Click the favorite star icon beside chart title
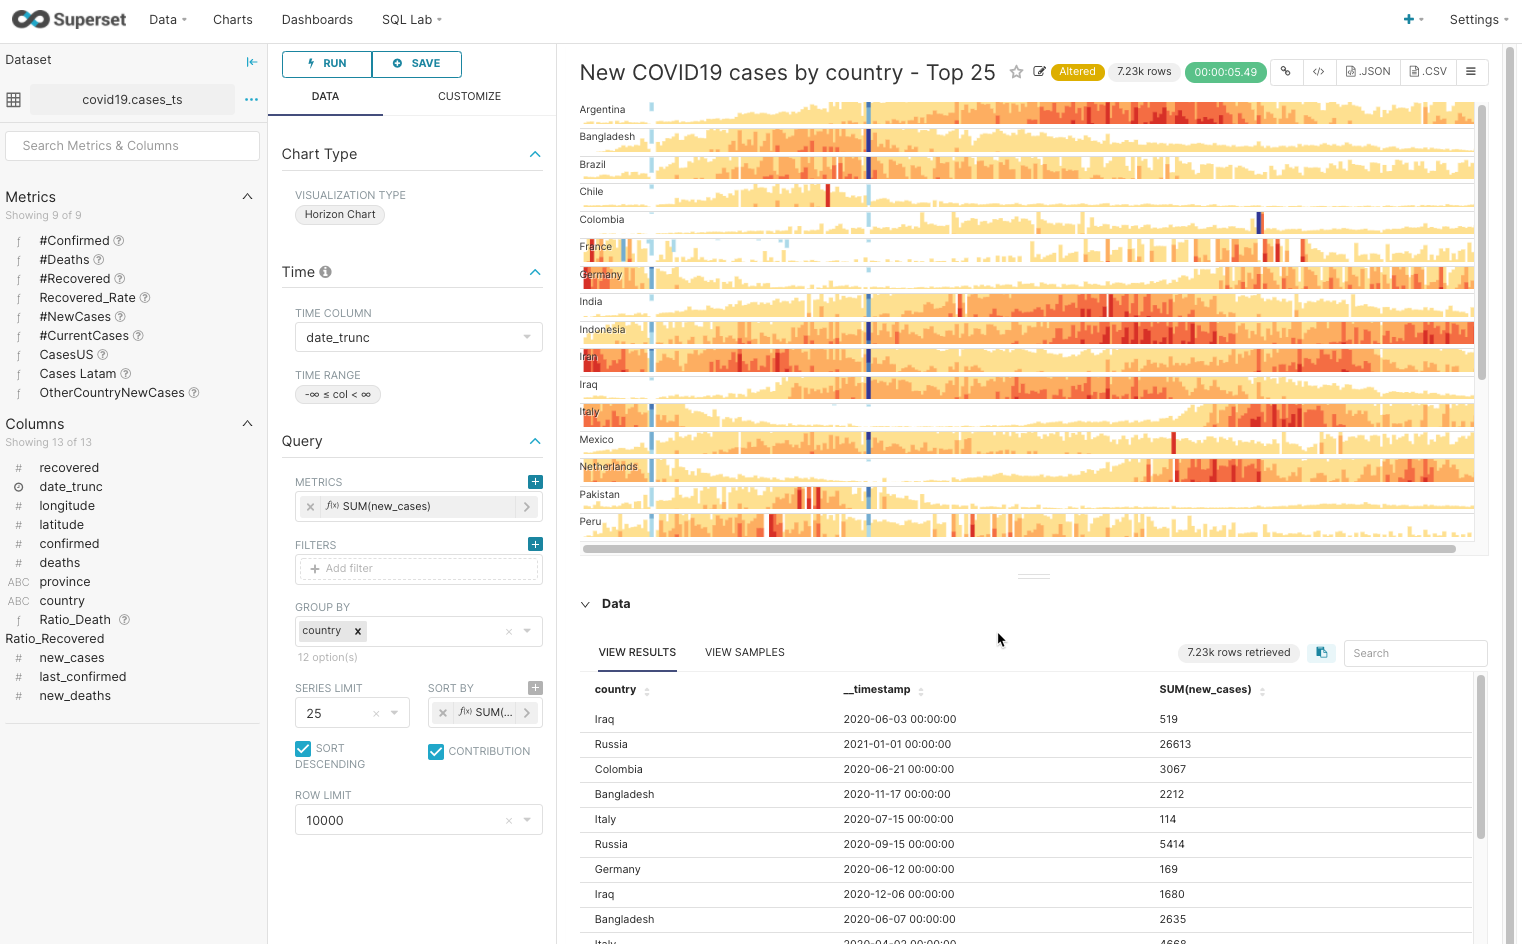 pos(1016,72)
